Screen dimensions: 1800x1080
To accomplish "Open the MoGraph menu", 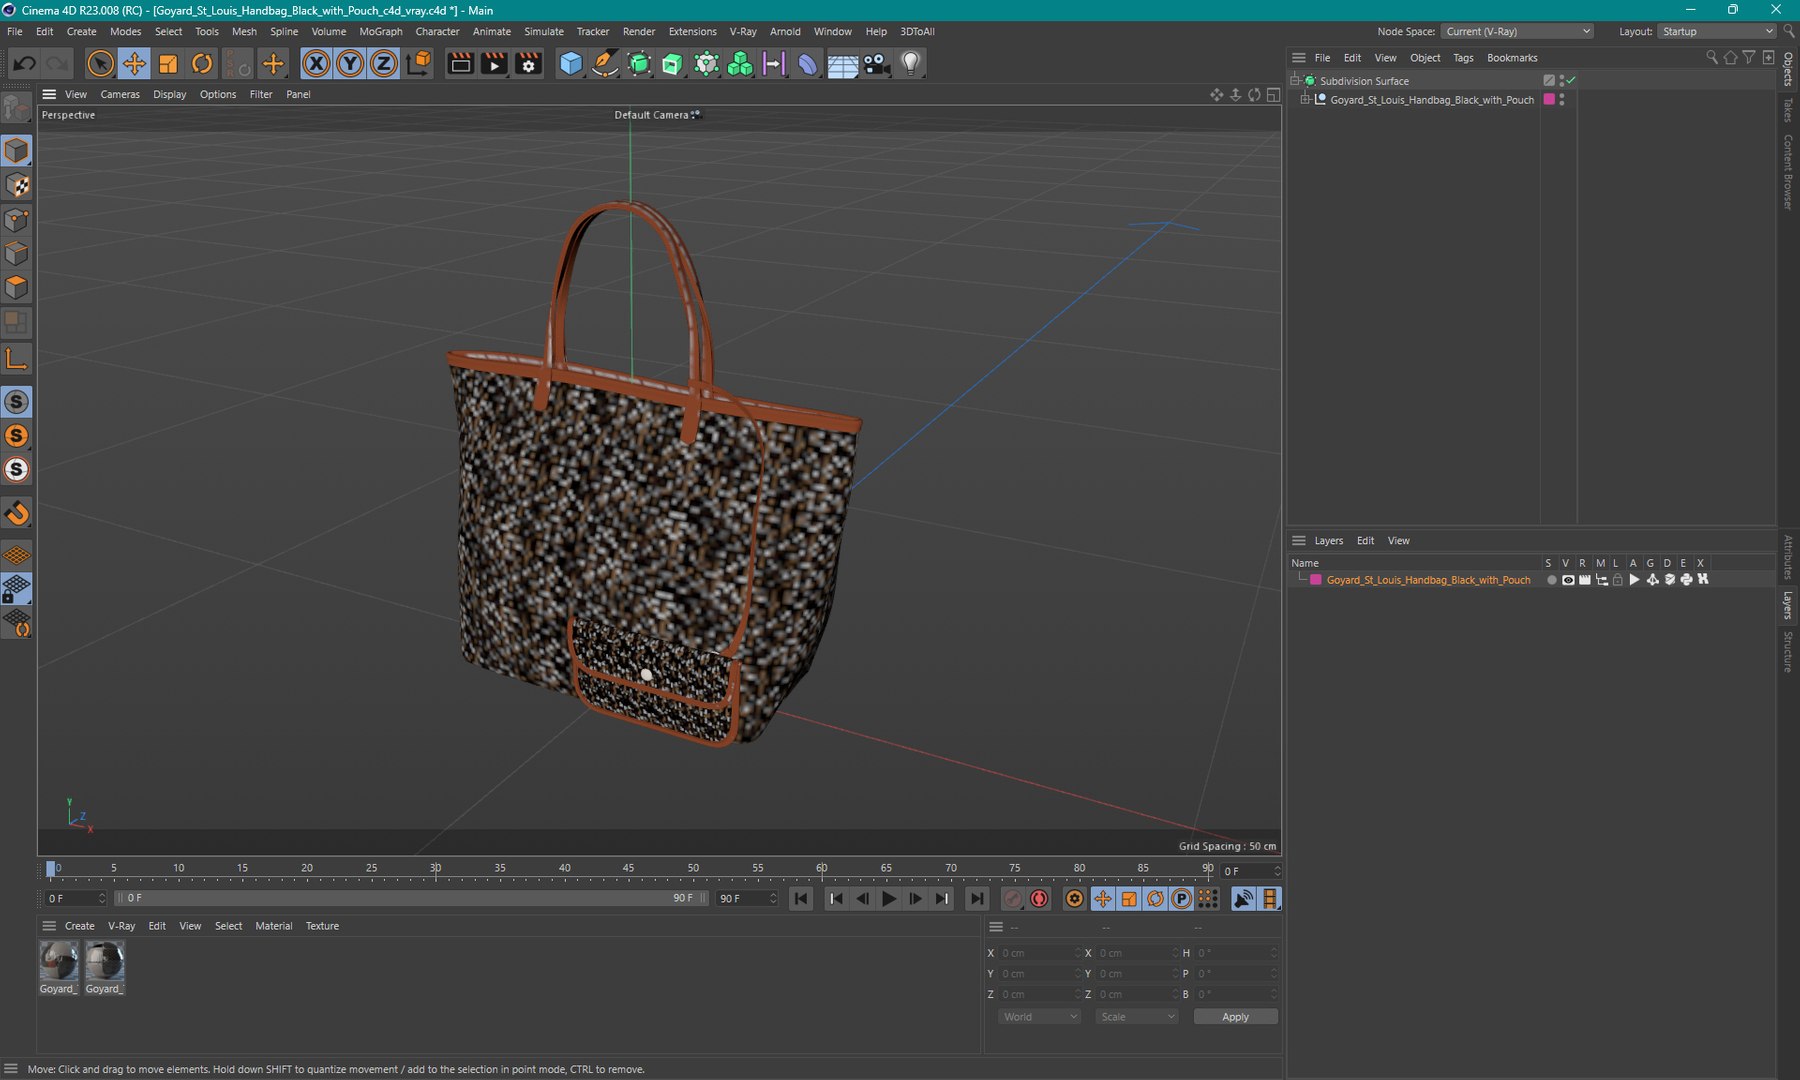I will pos(380,31).
